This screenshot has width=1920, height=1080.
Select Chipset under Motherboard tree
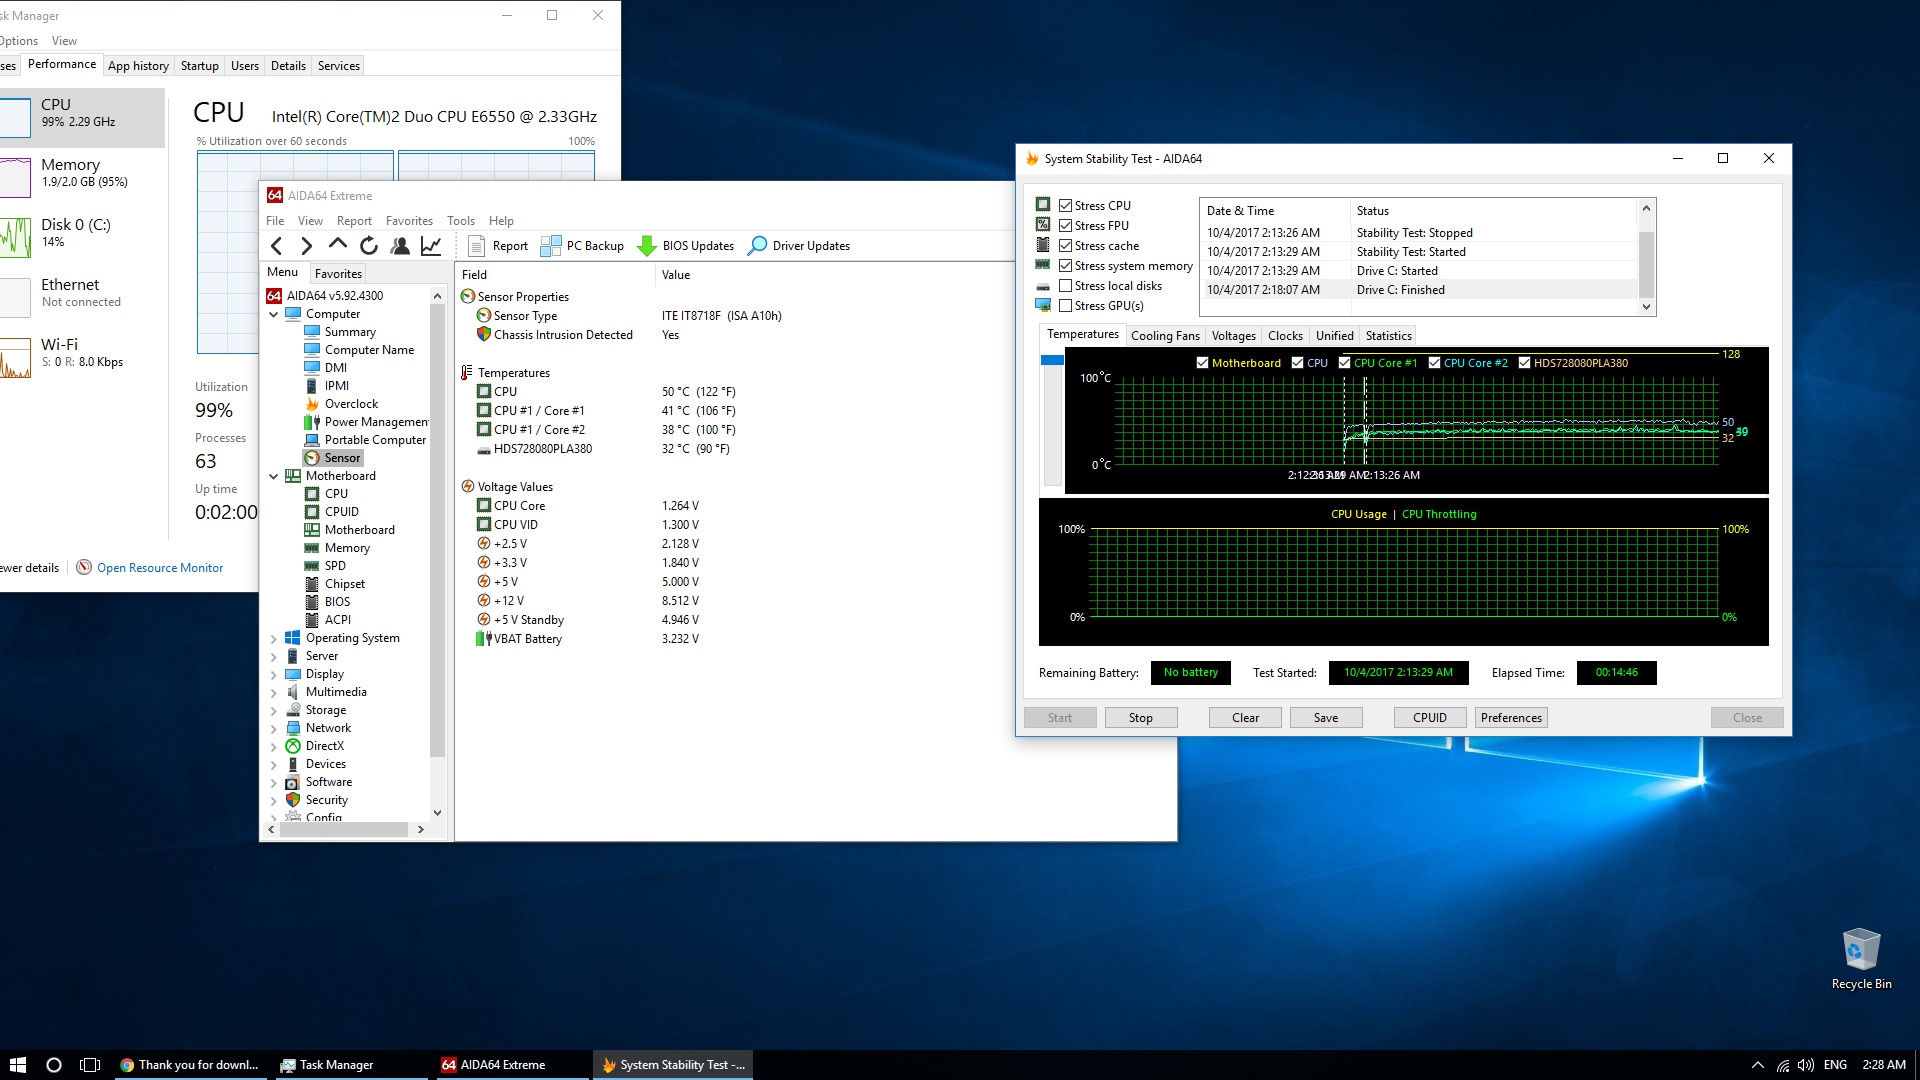pos(334,584)
